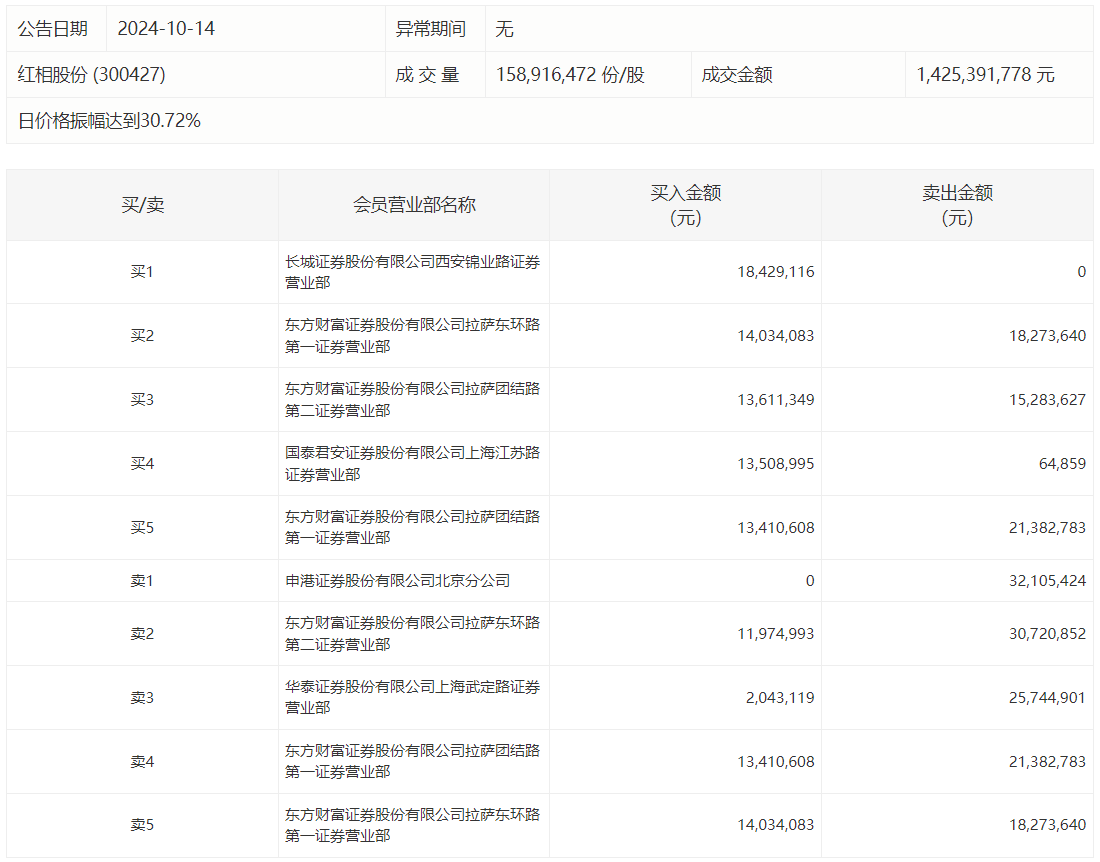The width and height of the screenshot is (1100, 862).
Task: Click 拉萨东环路第一证券营业部 in 买2 row
Action: (x=412, y=336)
